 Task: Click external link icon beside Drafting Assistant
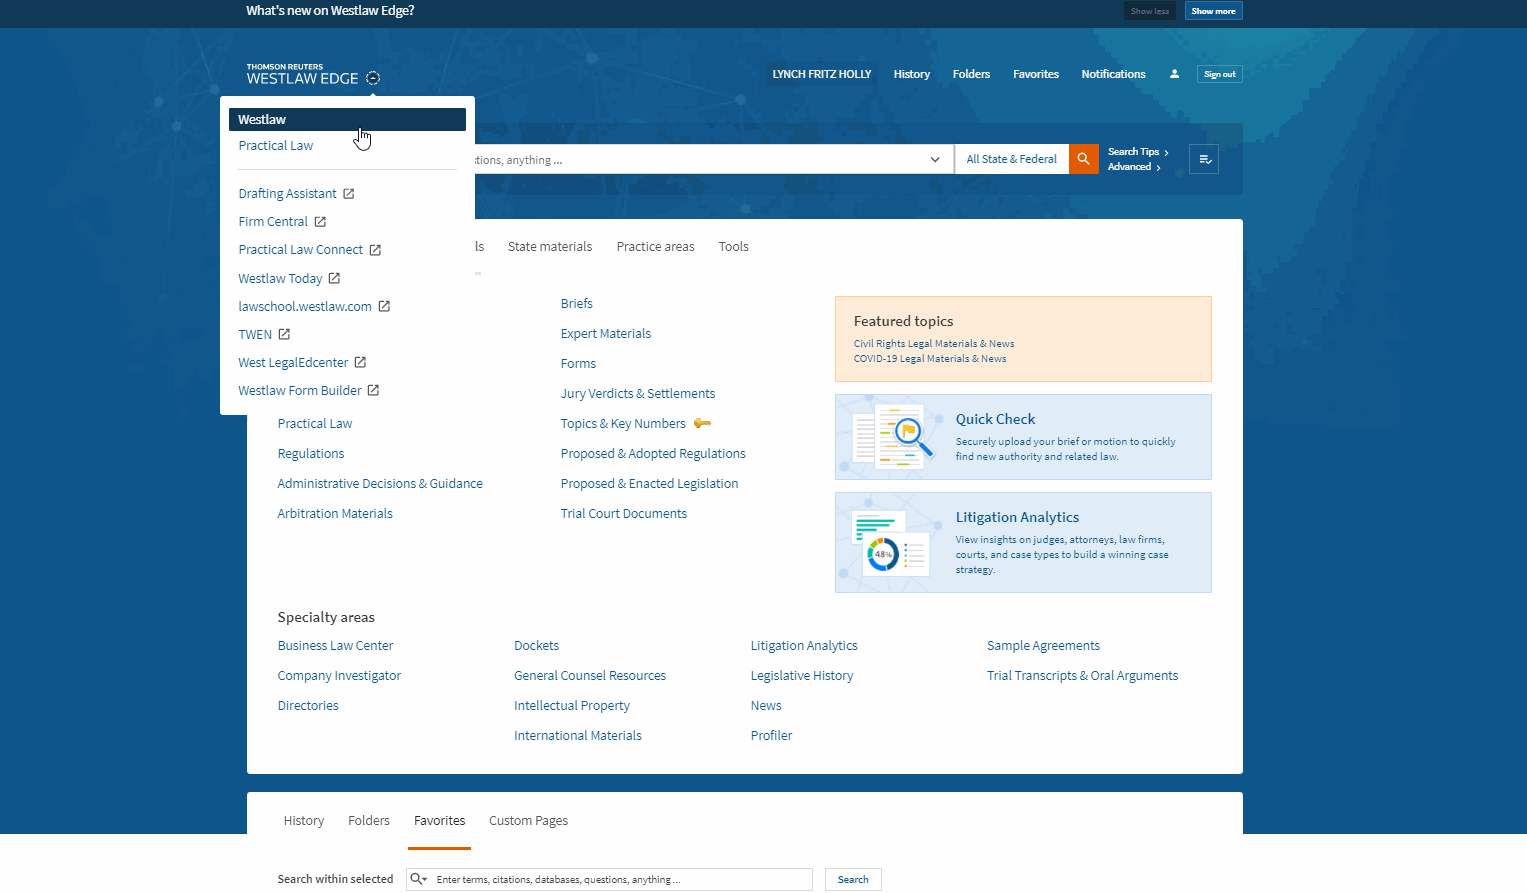coord(349,194)
